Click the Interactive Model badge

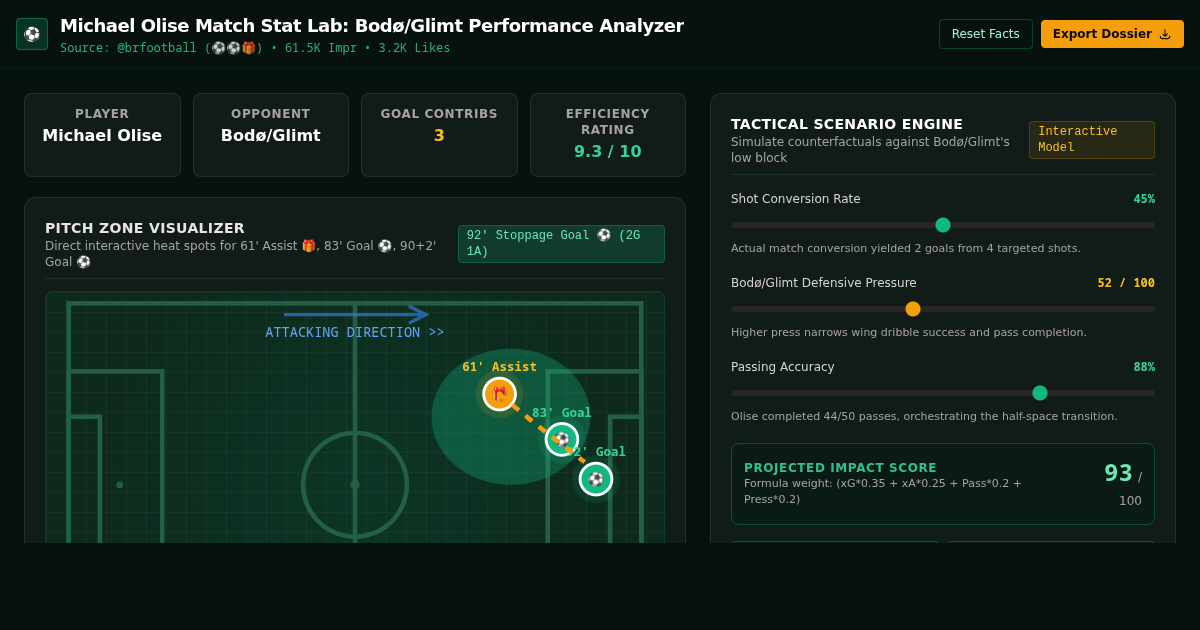[x=1092, y=140]
